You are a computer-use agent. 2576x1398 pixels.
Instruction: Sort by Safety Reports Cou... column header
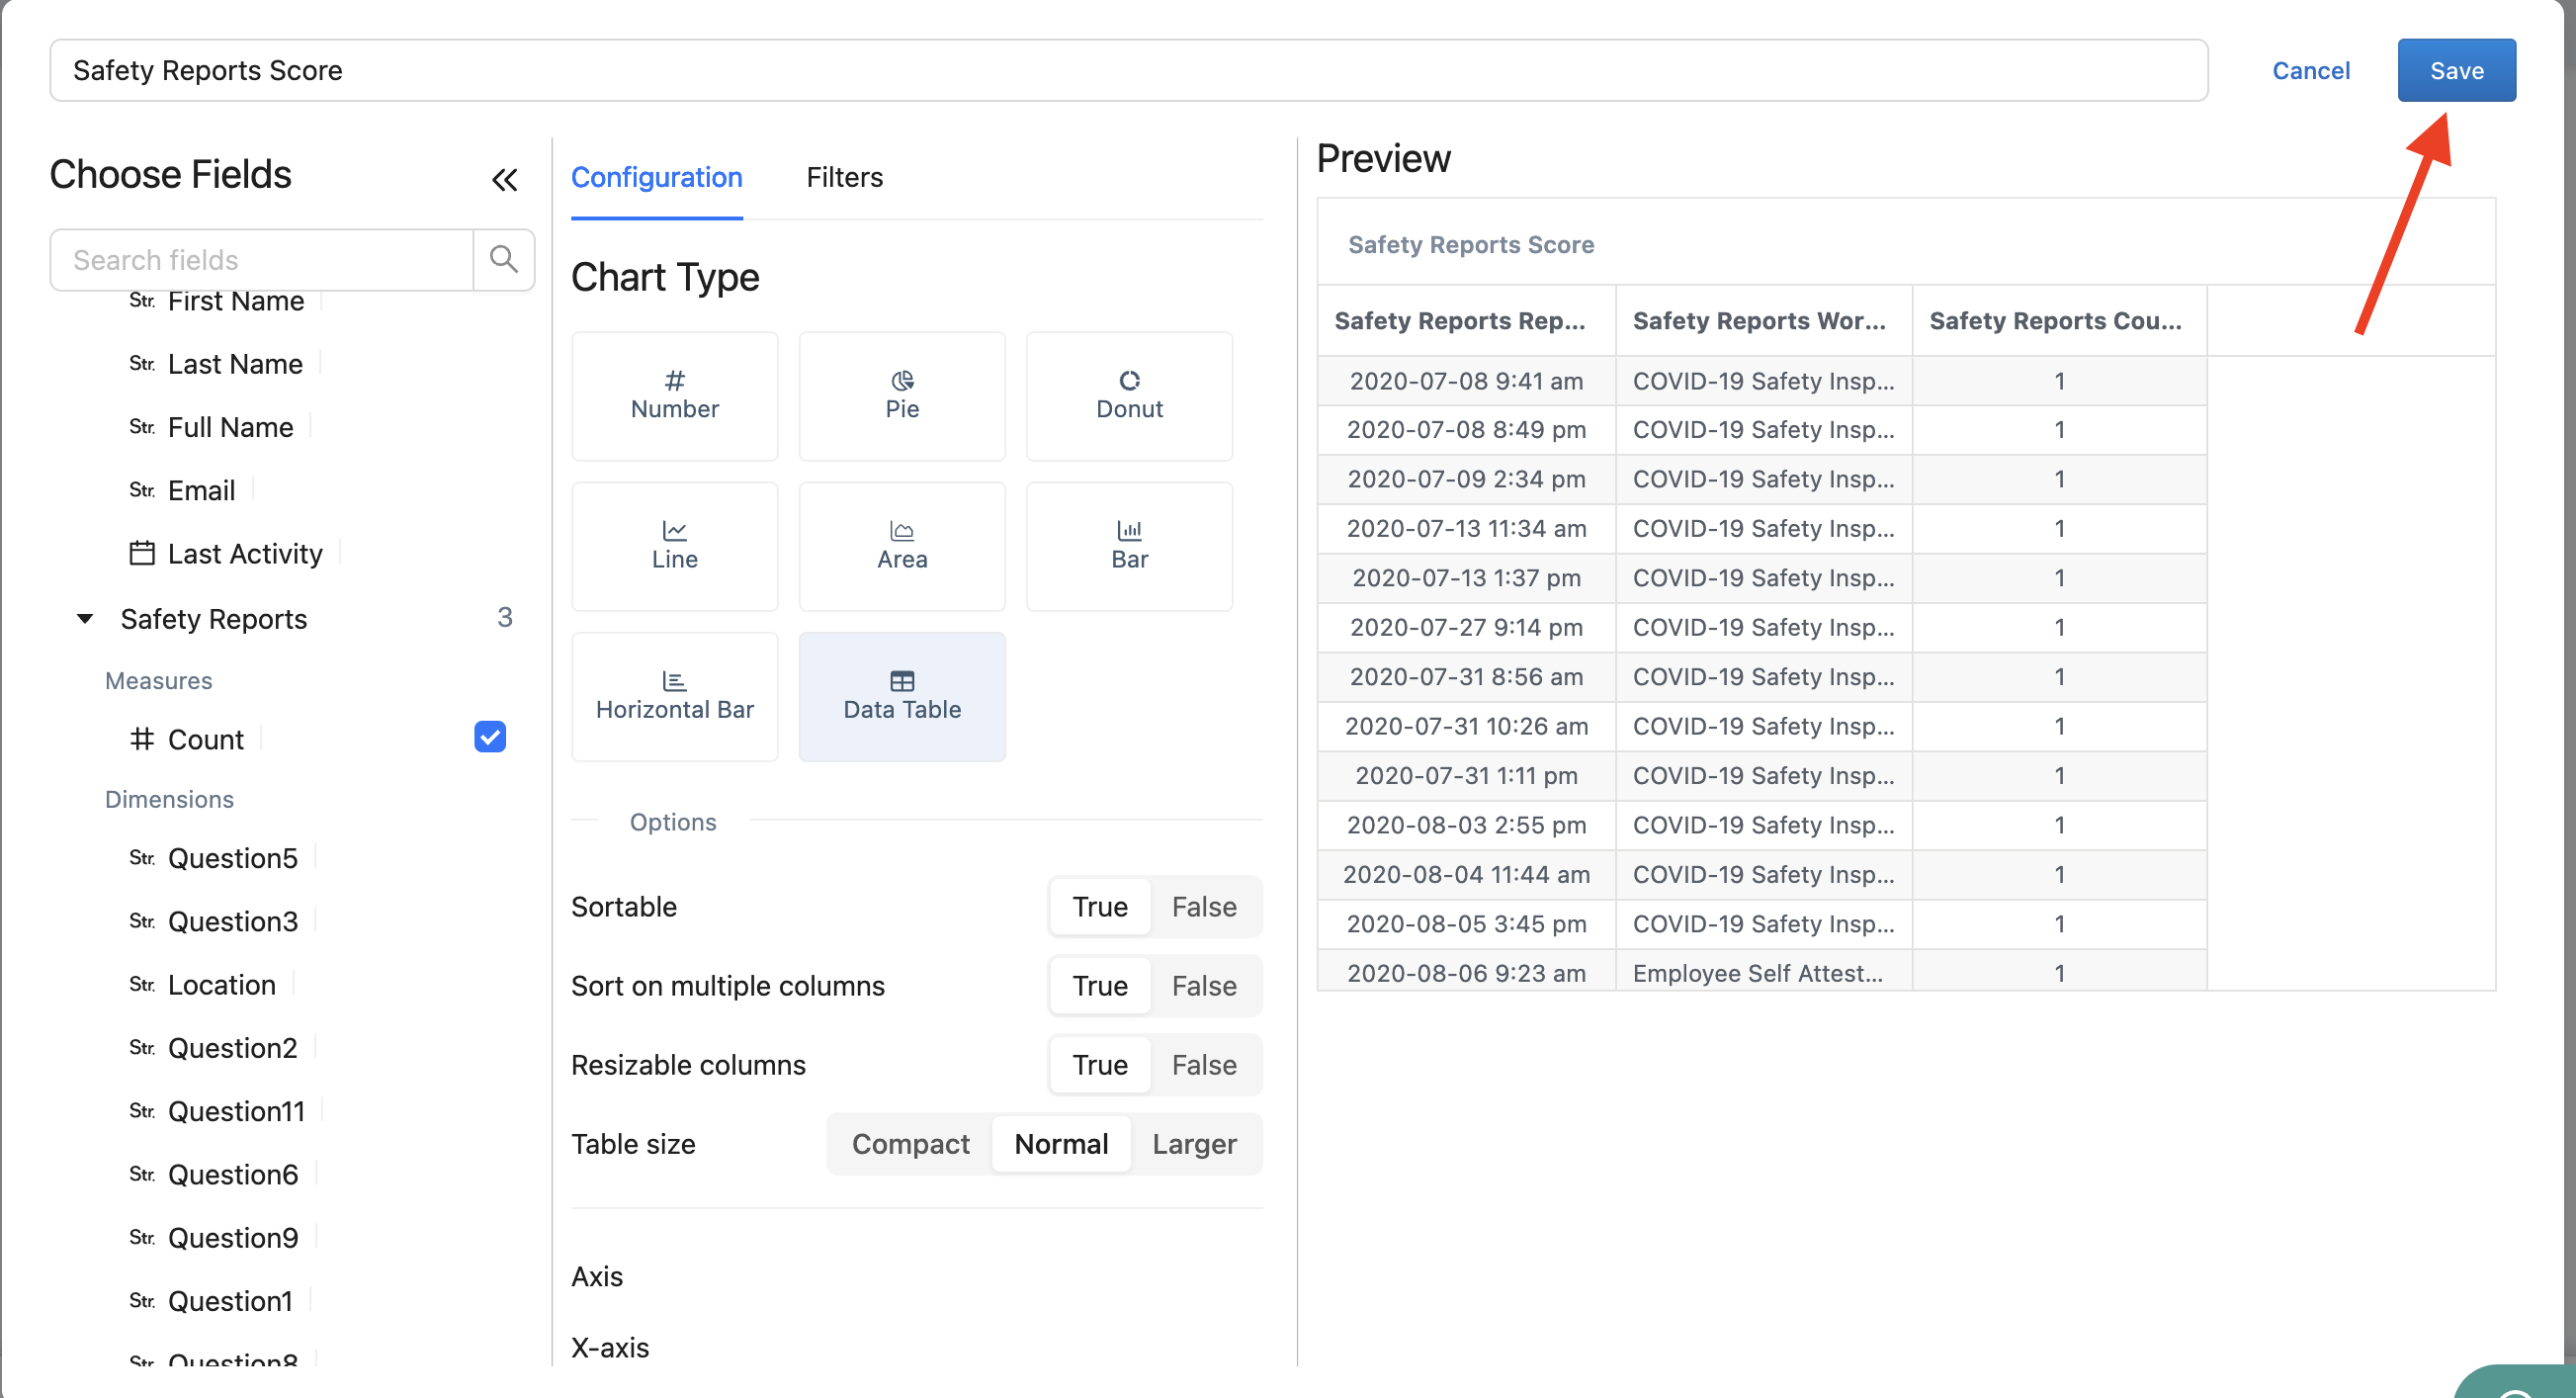tap(2059, 320)
